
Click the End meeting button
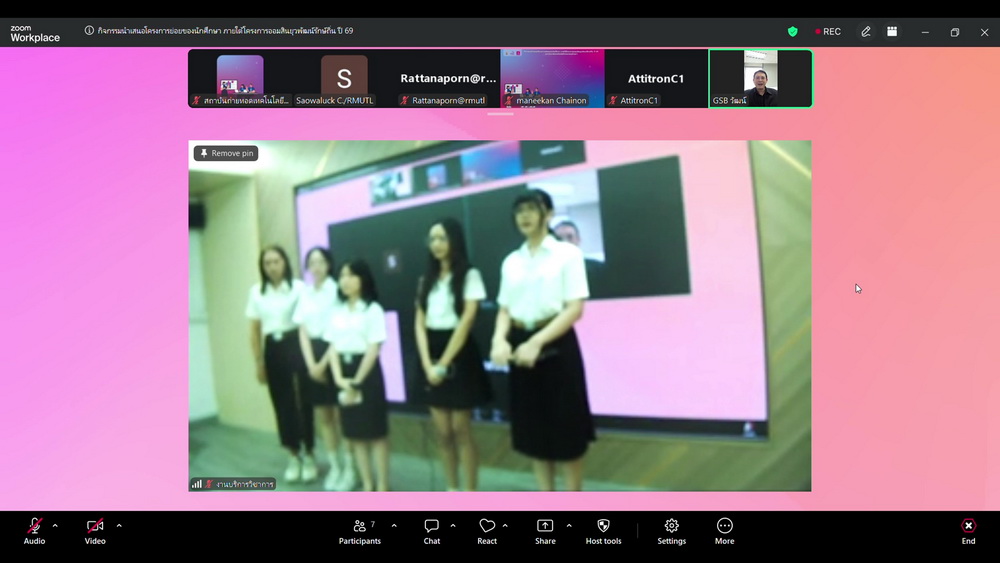pos(968,531)
